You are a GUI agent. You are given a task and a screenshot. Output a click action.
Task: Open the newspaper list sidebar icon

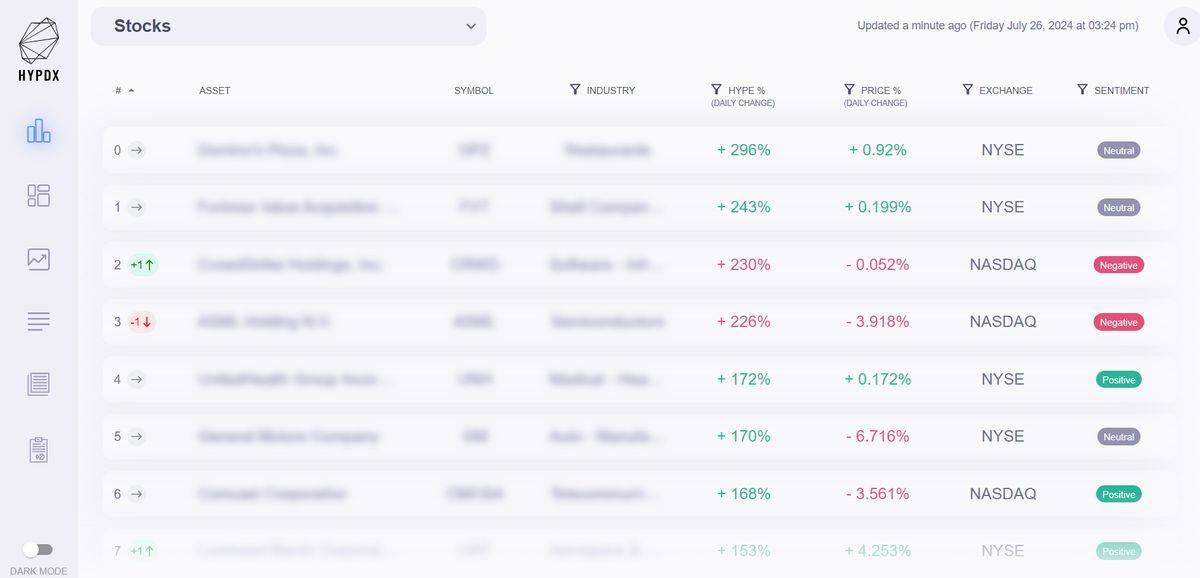pyautogui.click(x=39, y=384)
